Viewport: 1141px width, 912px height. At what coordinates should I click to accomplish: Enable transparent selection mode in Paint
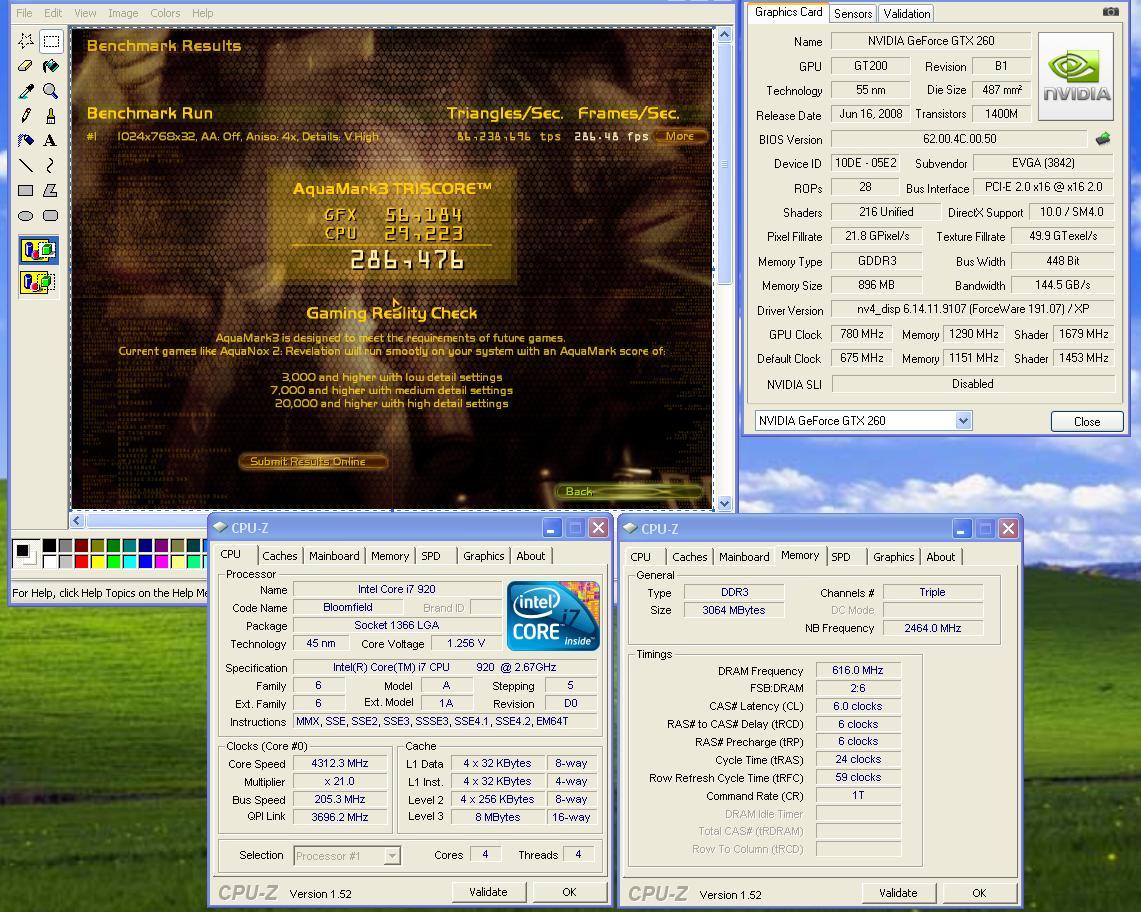pos(38,282)
